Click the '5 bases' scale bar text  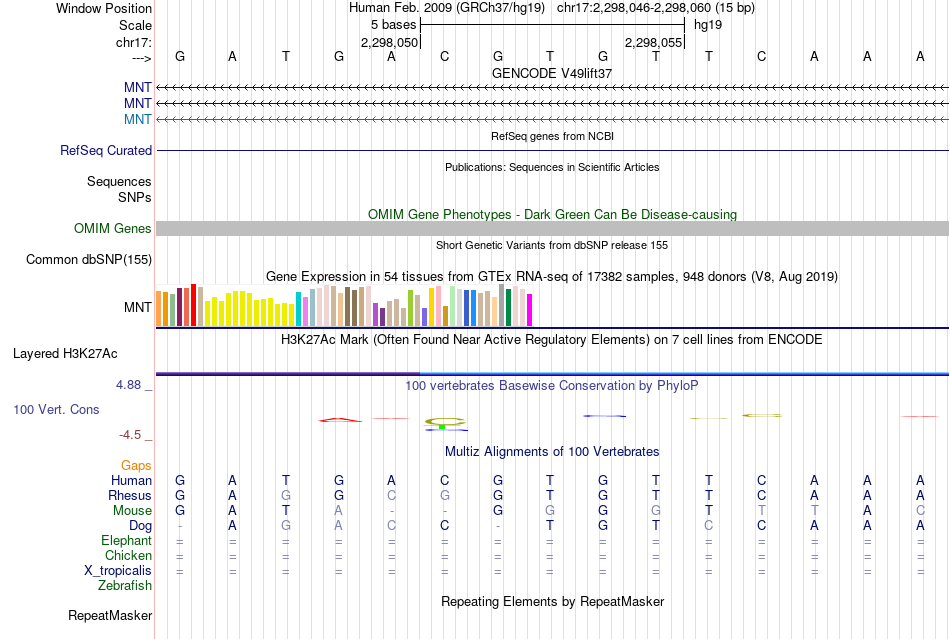pyautogui.click(x=394, y=25)
